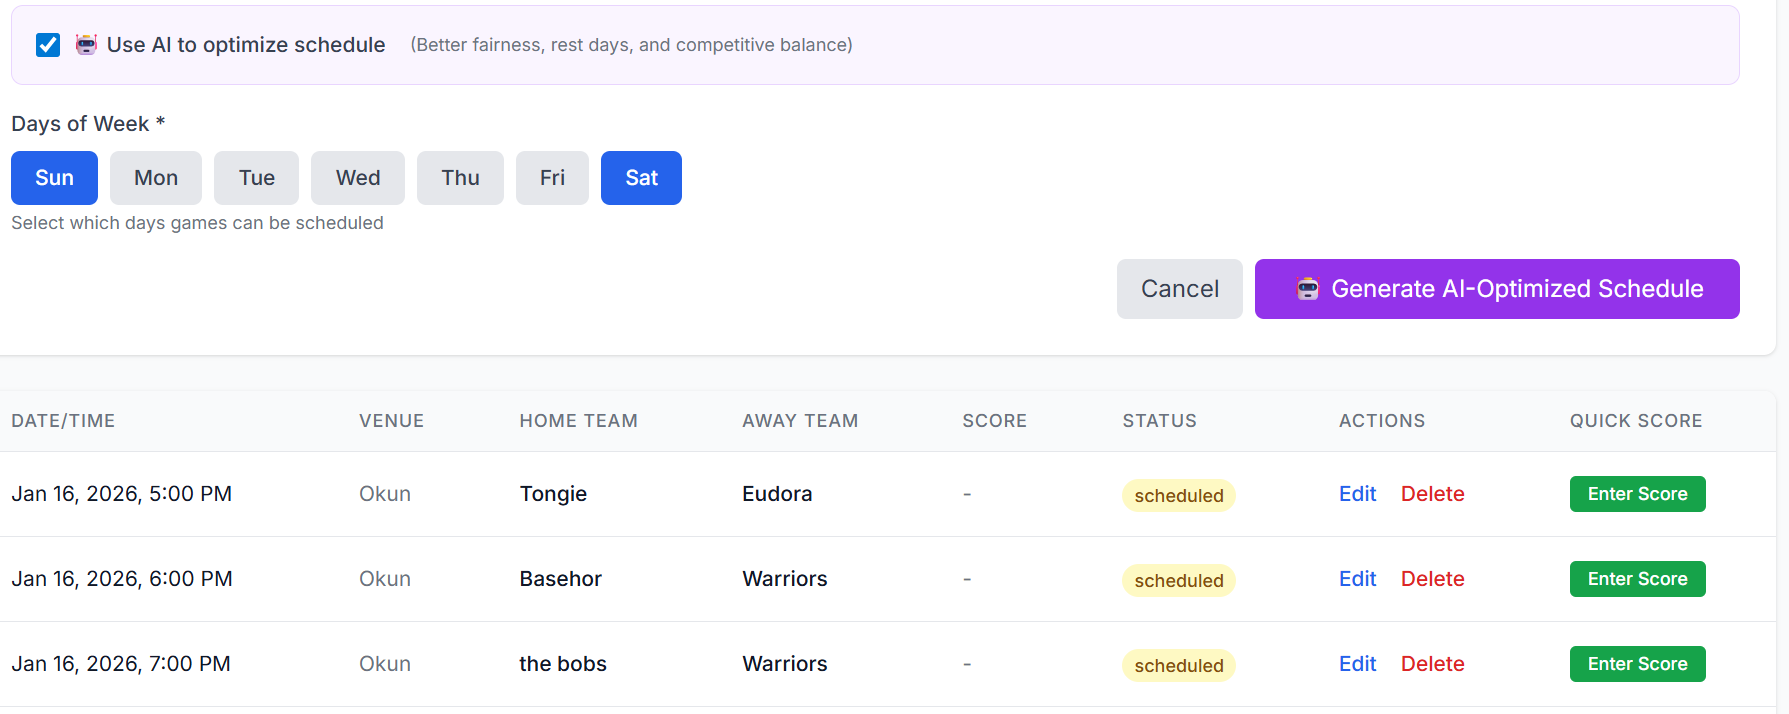Delete the Tongie vs Eudora game

1432,494
